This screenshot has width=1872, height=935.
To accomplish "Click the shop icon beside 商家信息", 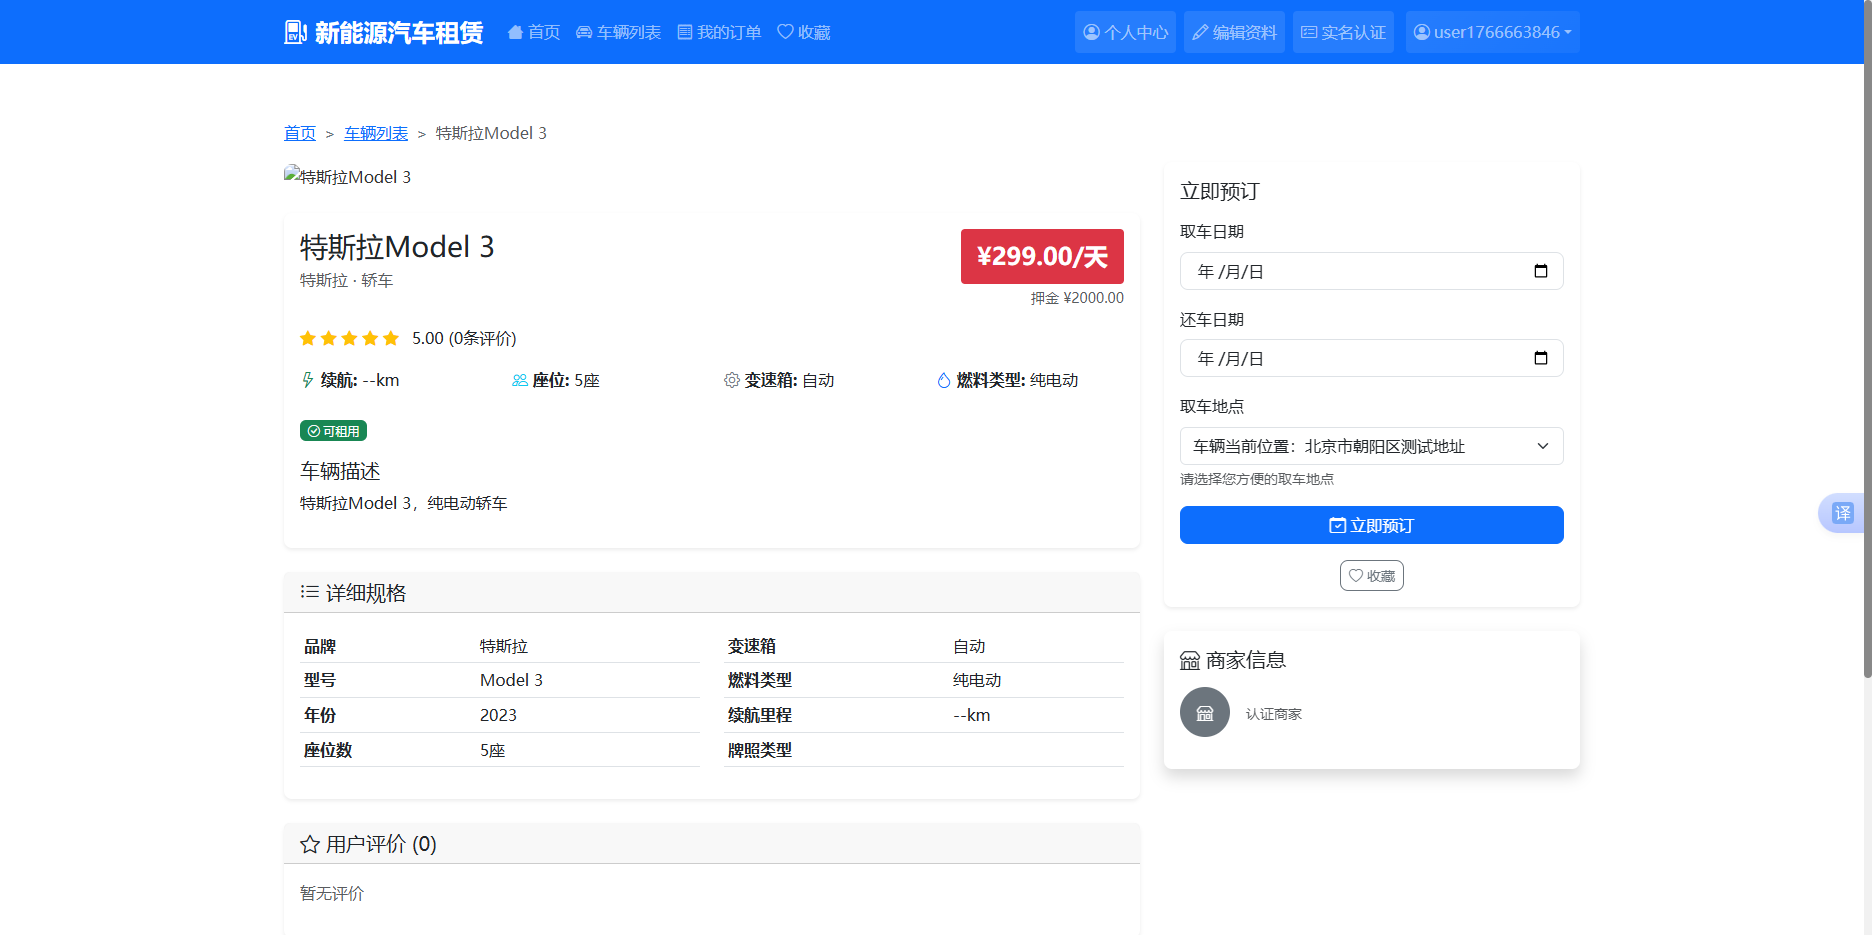I will [1190, 661].
